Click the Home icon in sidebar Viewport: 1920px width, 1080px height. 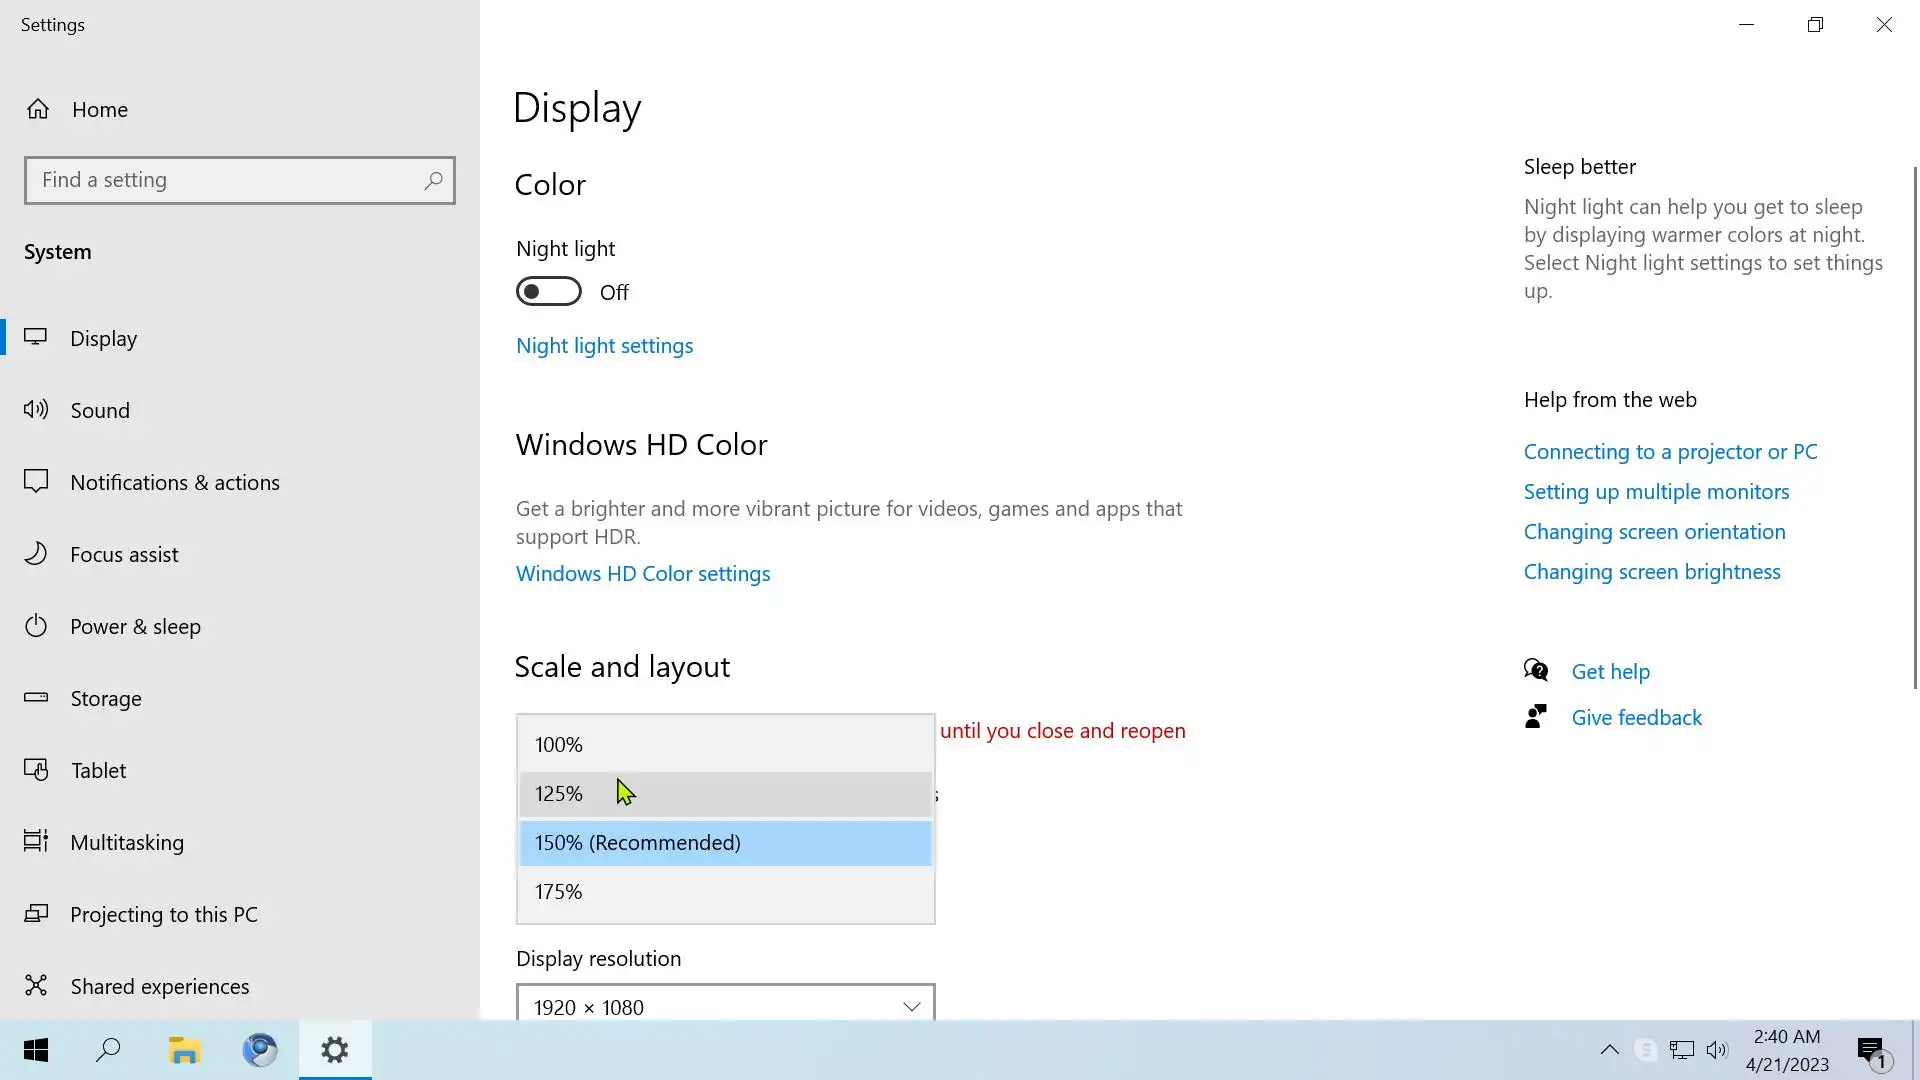[x=38, y=109]
